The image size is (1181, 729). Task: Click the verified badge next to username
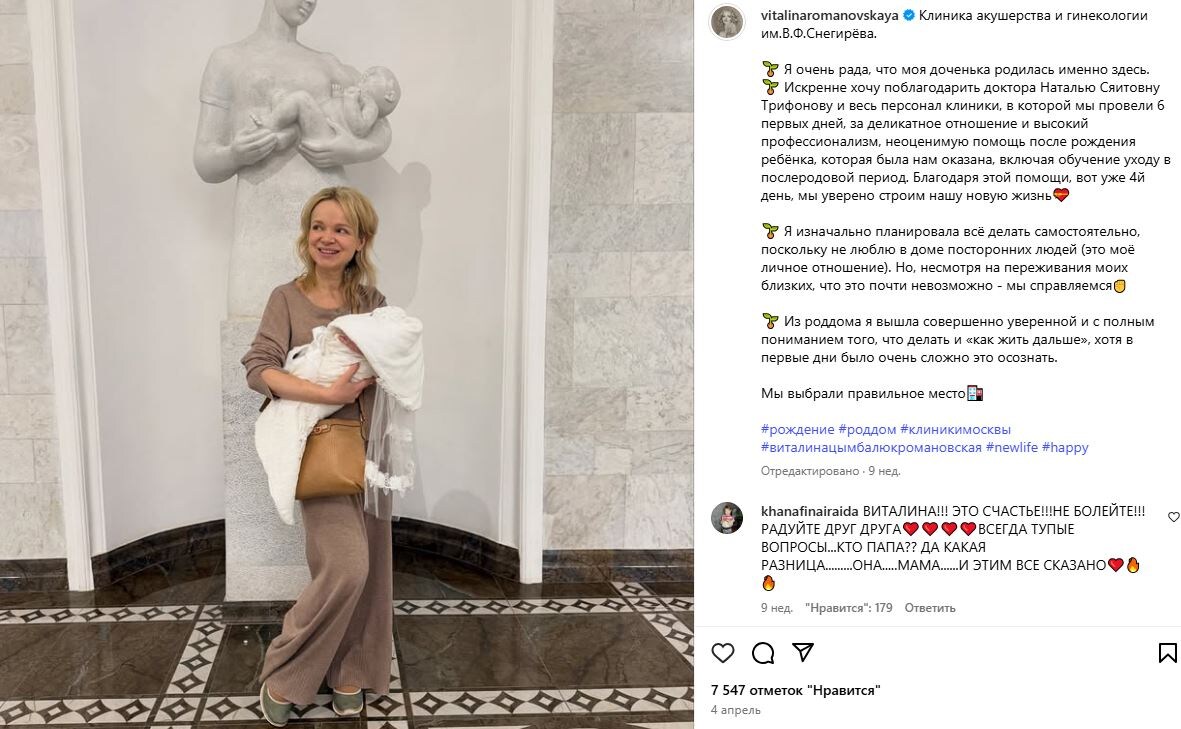[908, 15]
